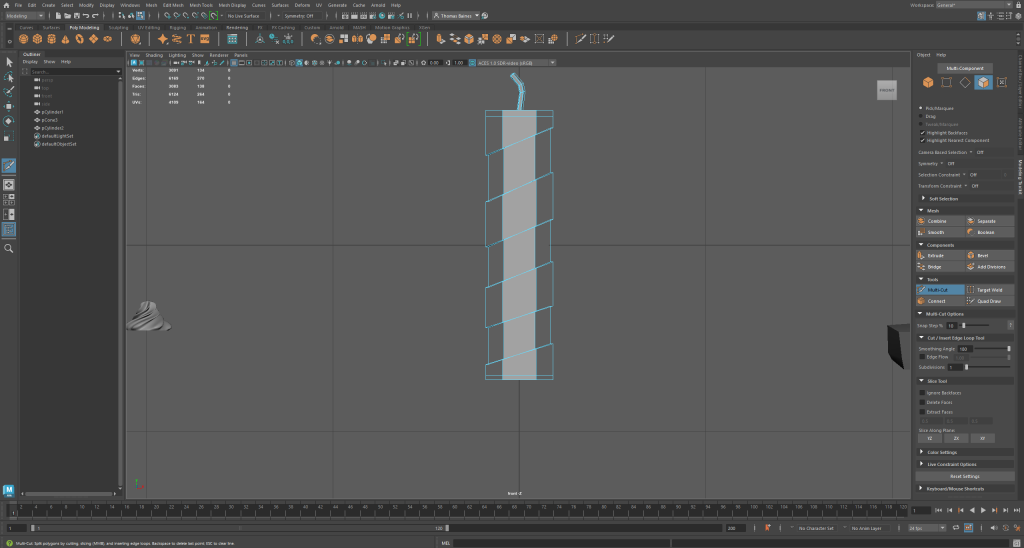Switch to face selection mode icon

pos(984,82)
